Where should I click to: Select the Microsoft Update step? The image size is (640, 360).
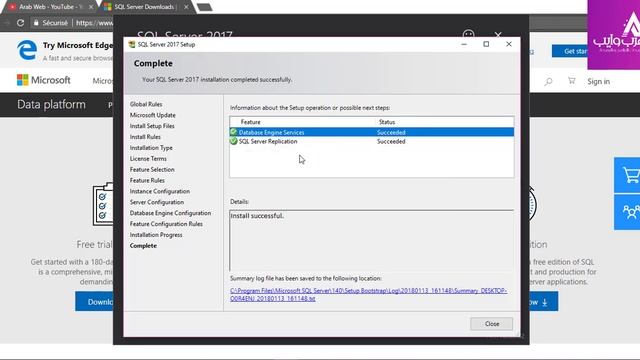(153, 115)
